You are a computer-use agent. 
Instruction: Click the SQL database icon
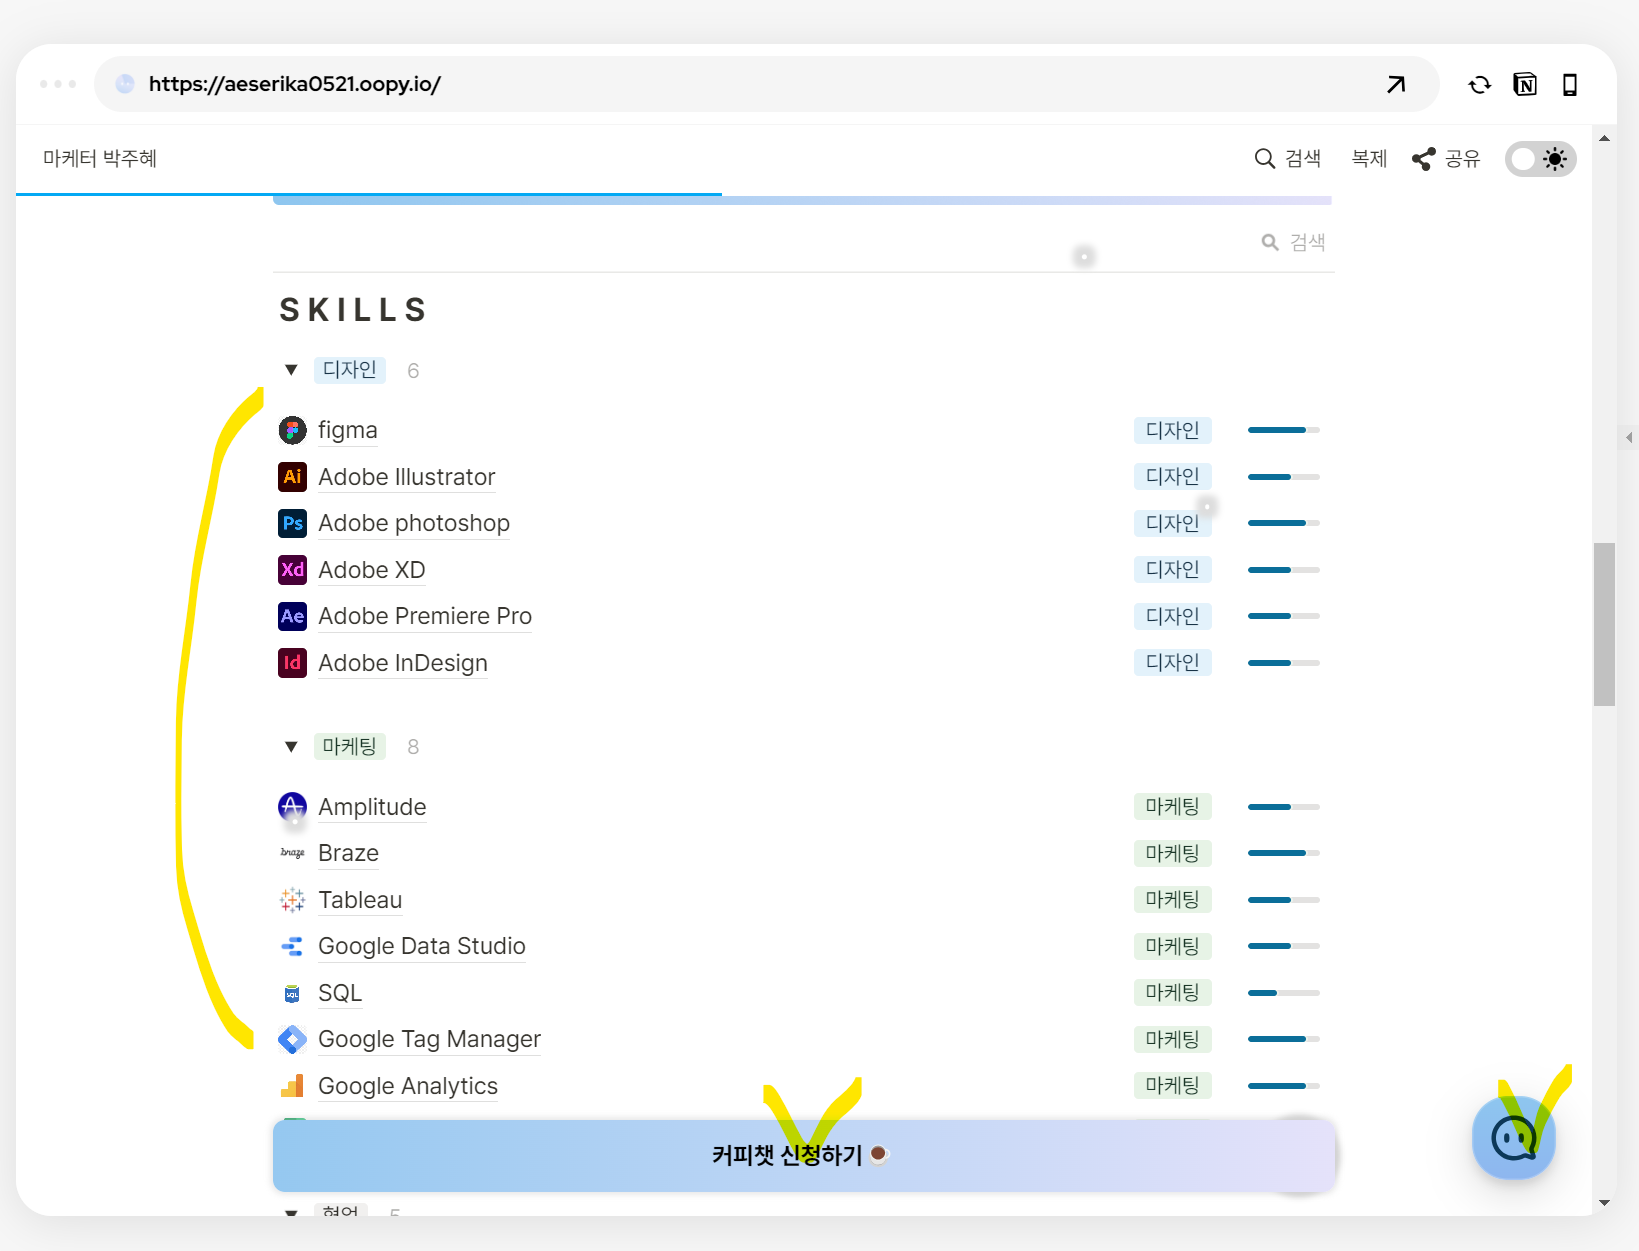[x=292, y=993]
